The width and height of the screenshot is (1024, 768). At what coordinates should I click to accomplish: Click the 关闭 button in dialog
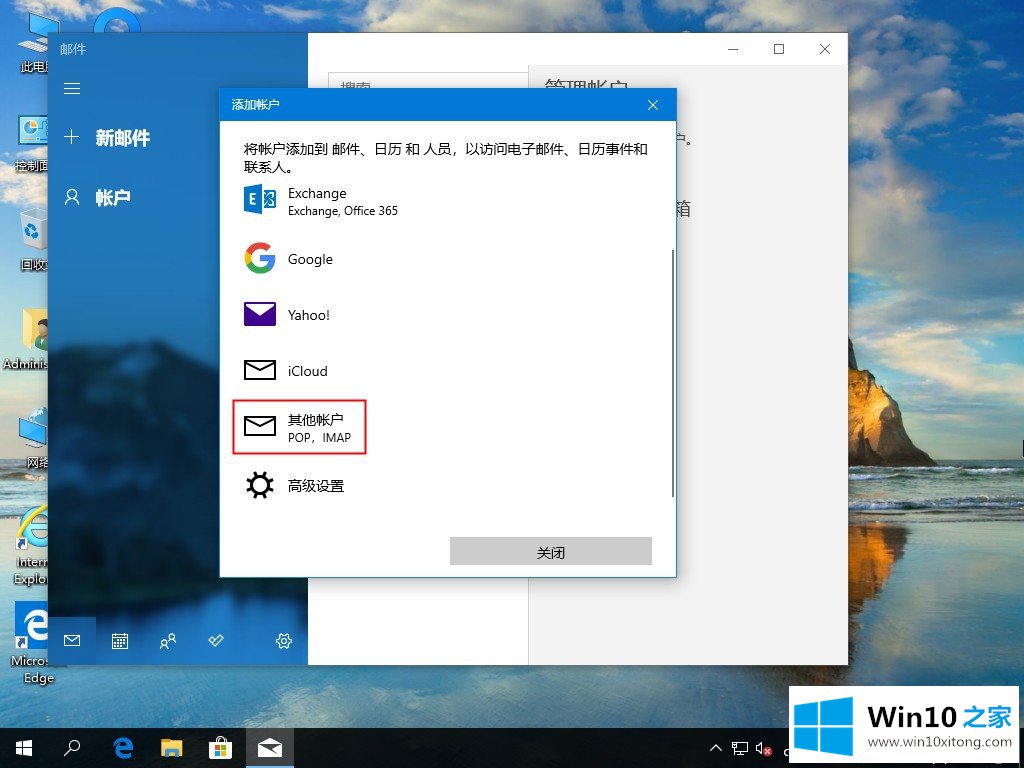(x=551, y=551)
